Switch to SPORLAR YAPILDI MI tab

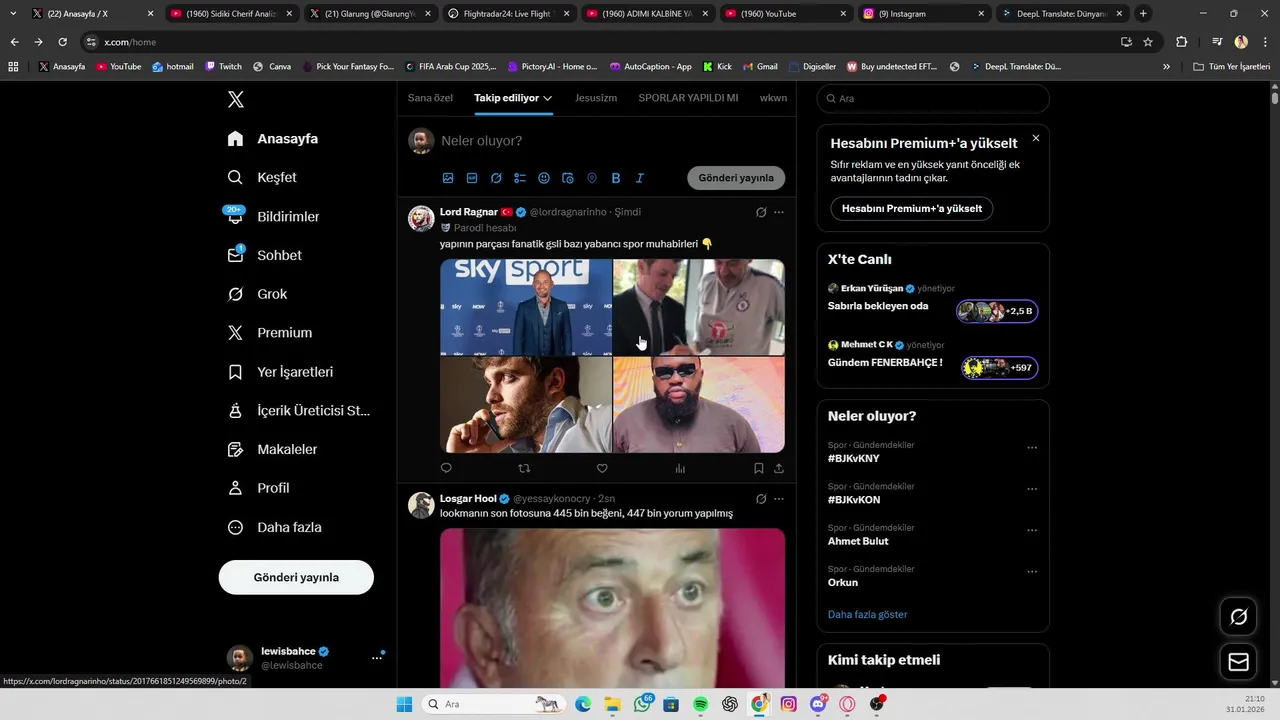point(688,98)
